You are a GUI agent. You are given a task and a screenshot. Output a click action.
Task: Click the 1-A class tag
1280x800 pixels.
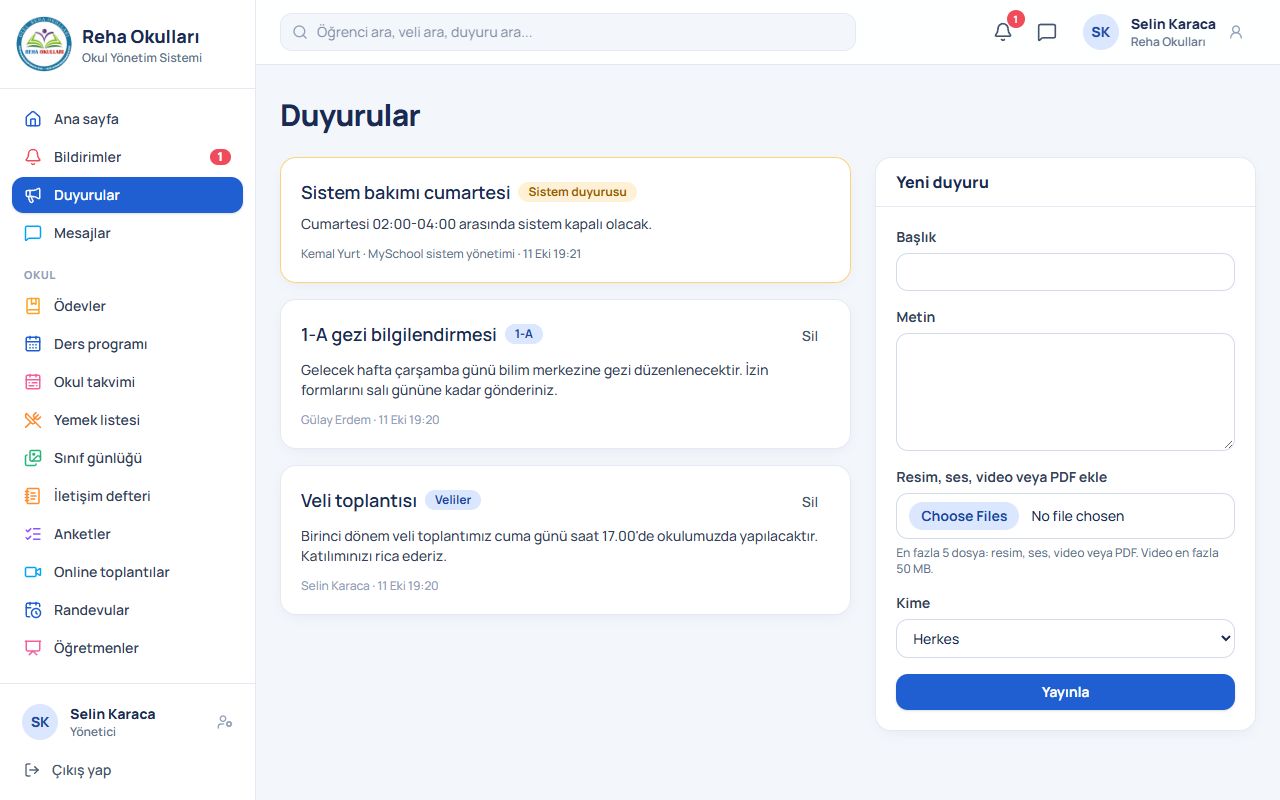[x=524, y=334]
